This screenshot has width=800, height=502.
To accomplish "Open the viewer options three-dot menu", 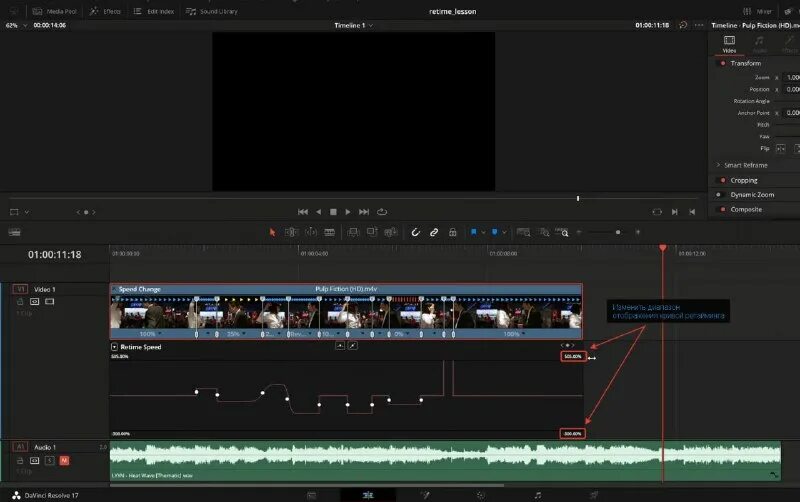I will pyautogui.click(x=699, y=25).
